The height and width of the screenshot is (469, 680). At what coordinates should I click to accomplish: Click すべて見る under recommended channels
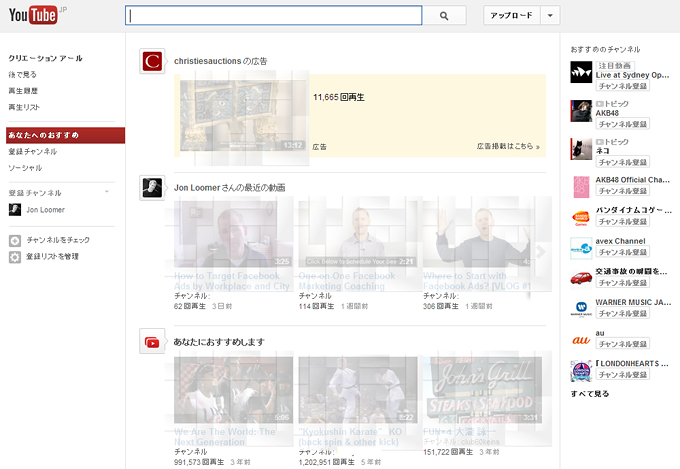(590, 394)
